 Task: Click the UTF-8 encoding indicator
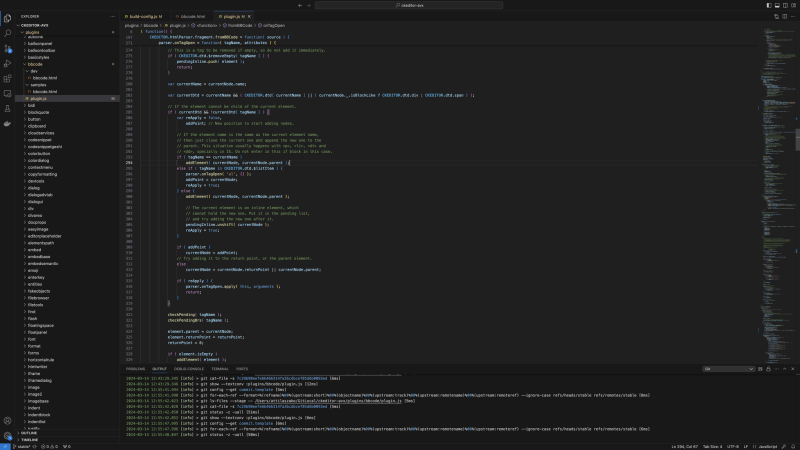(x=733, y=446)
